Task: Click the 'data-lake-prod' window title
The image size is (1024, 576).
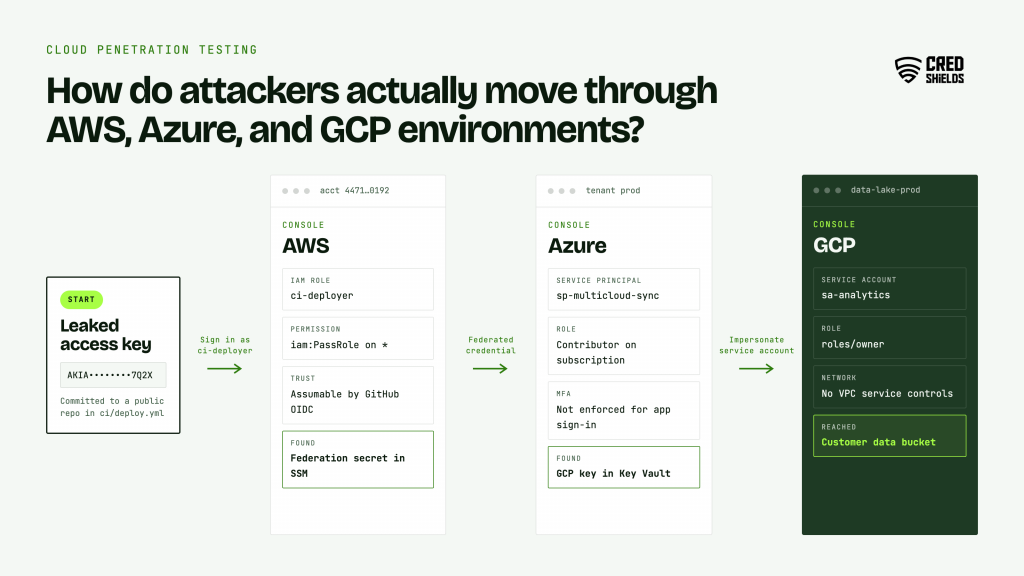Action: click(x=885, y=190)
